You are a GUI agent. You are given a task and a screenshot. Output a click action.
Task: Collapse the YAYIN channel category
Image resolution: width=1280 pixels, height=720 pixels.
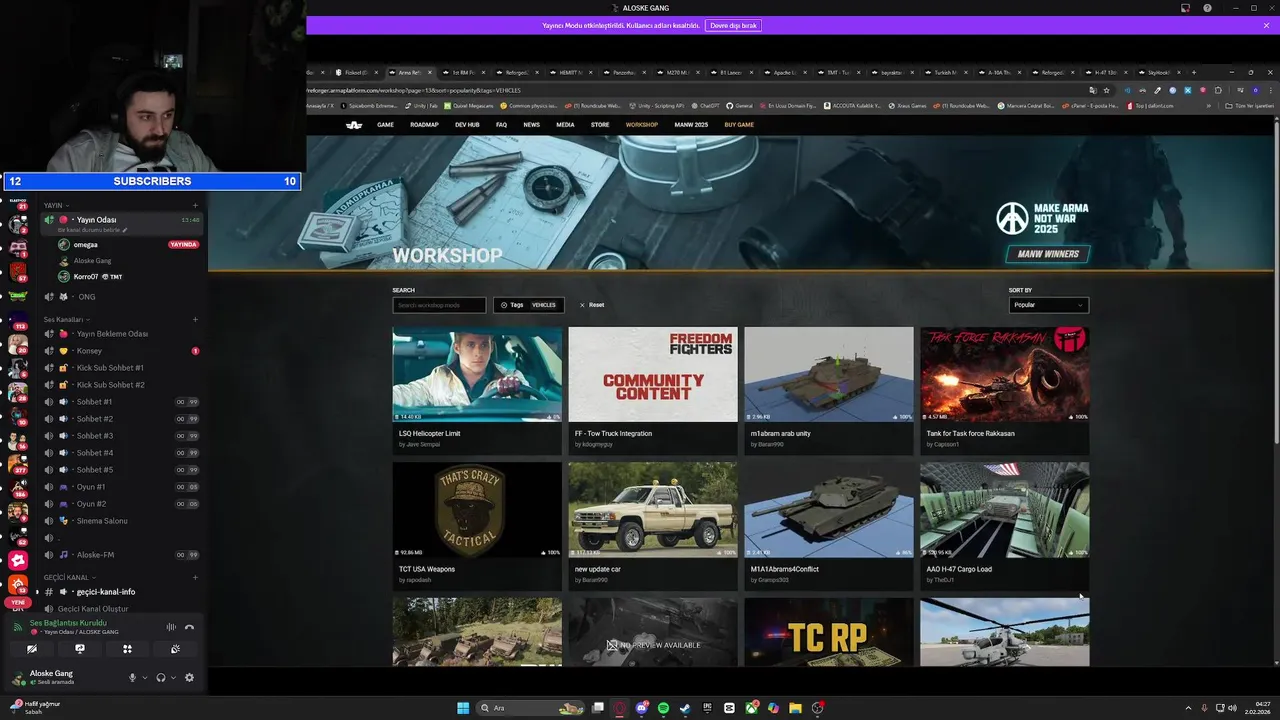click(56, 205)
